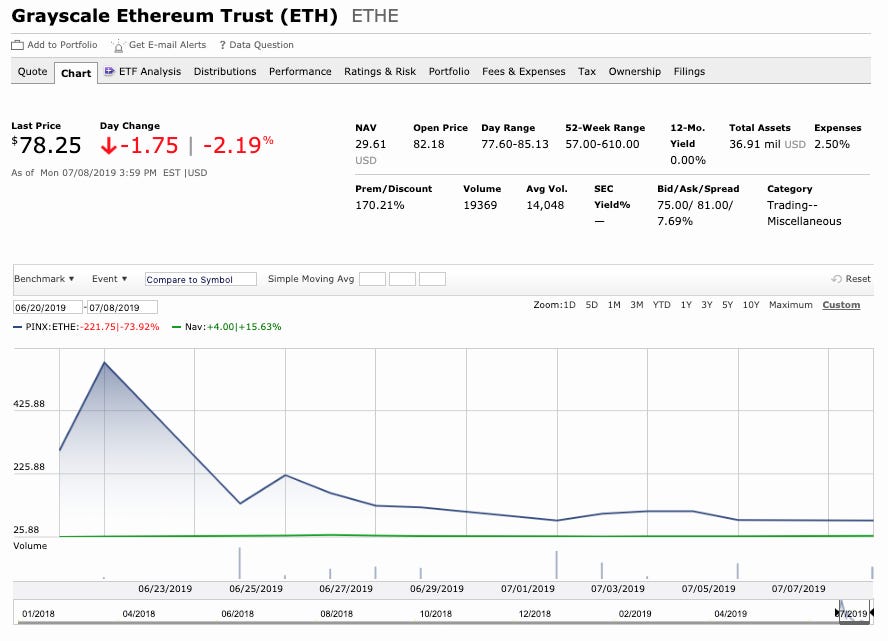Click the blue PINX:ETHE legend swatch
The image size is (888, 641).
click(x=18, y=327)
